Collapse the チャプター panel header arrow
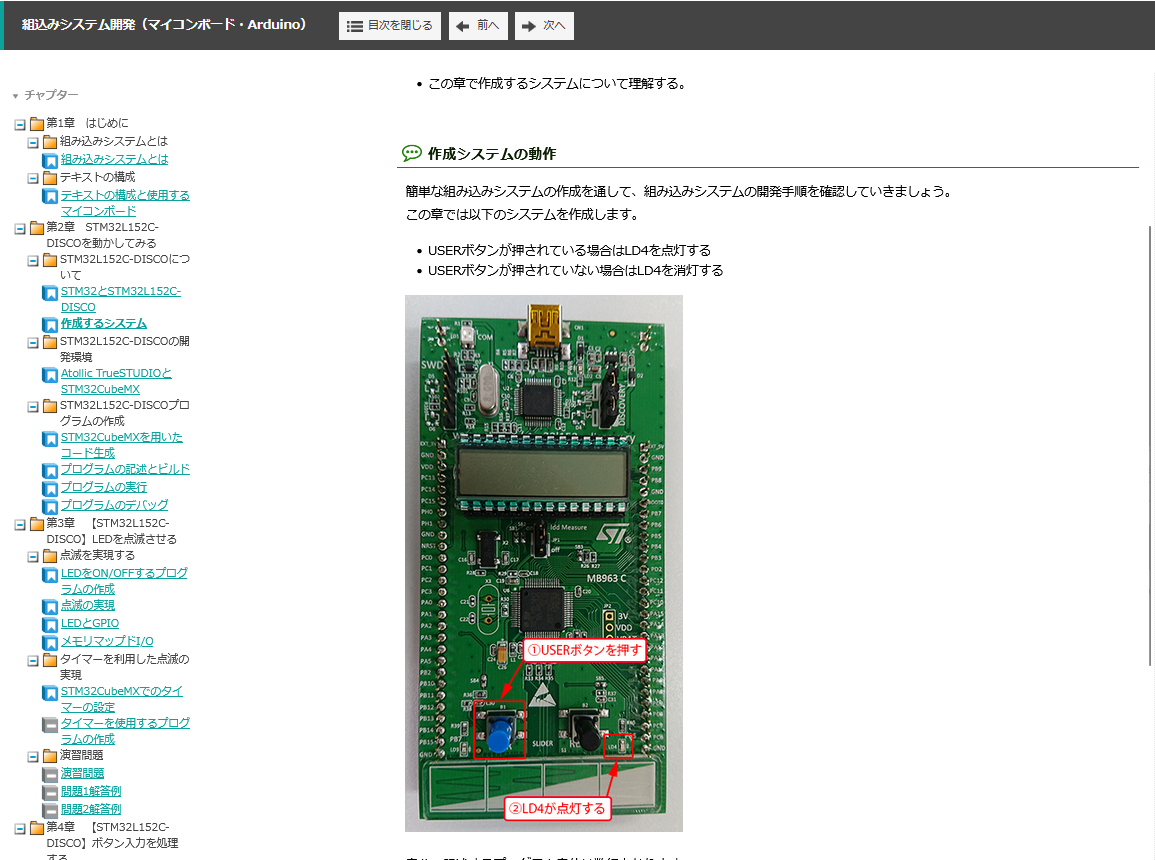 (15, 96)
